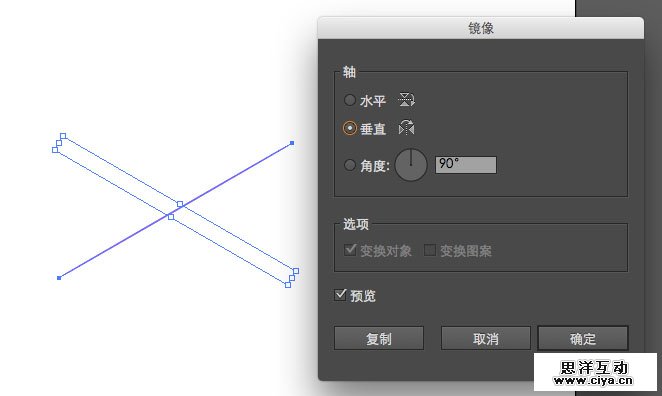Click the 90° angle input field
Image resolution: width=662 pixels, height=396 pixels.
[x=466, y=165]
